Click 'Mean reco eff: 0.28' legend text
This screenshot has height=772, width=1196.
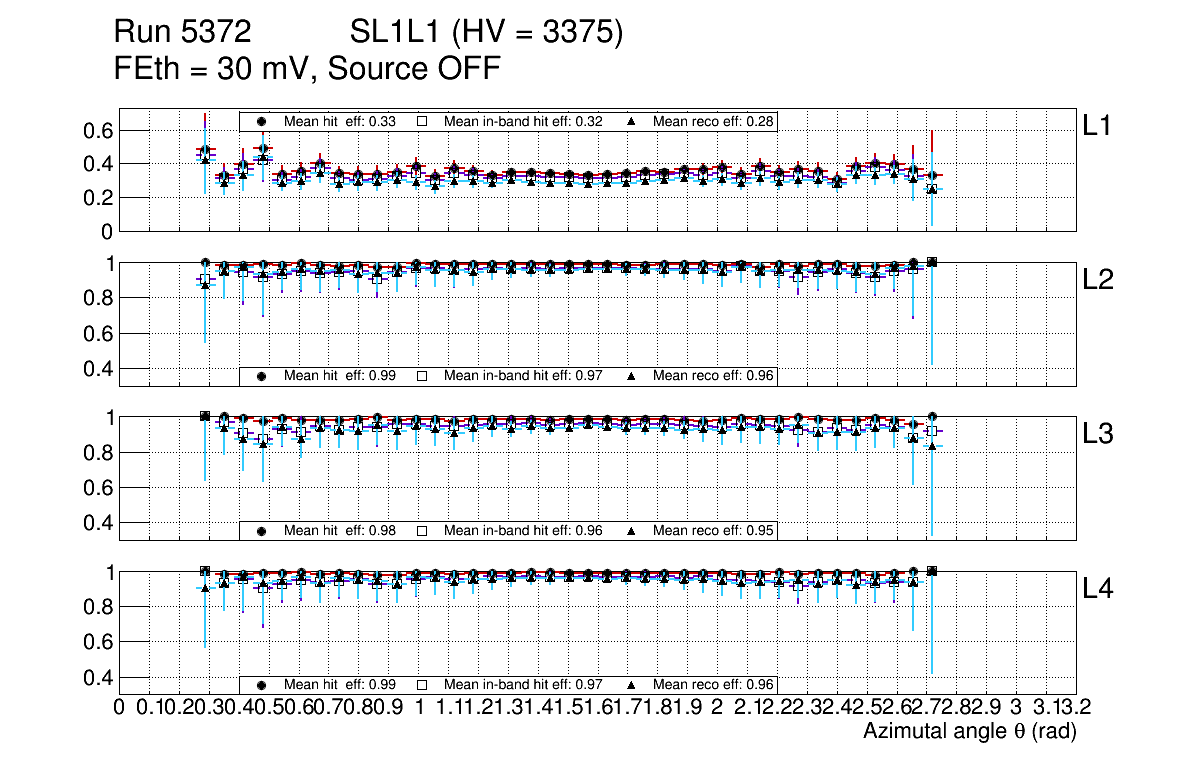[x=714, y=121]
